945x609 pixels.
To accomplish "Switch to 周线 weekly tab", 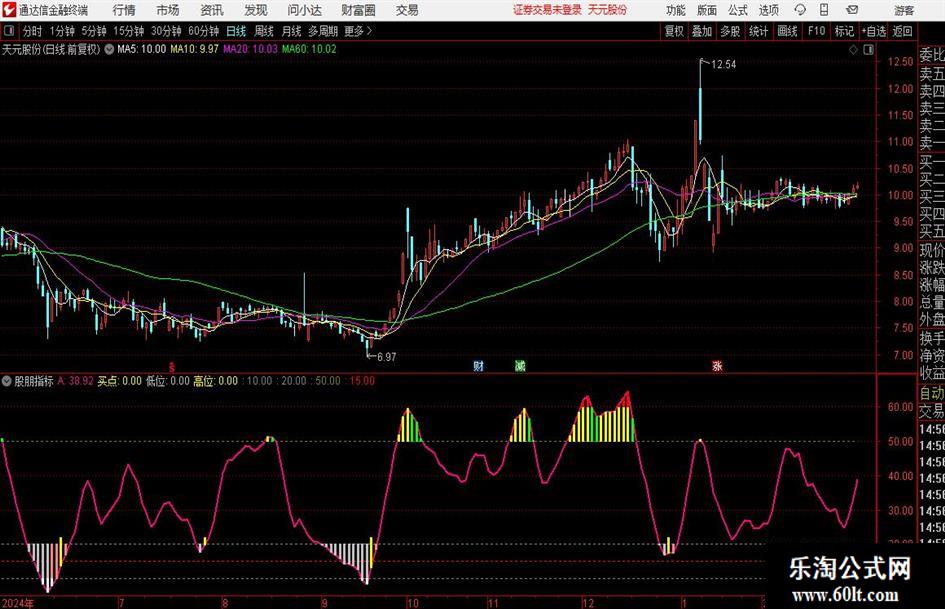I will tap(264, 31).
